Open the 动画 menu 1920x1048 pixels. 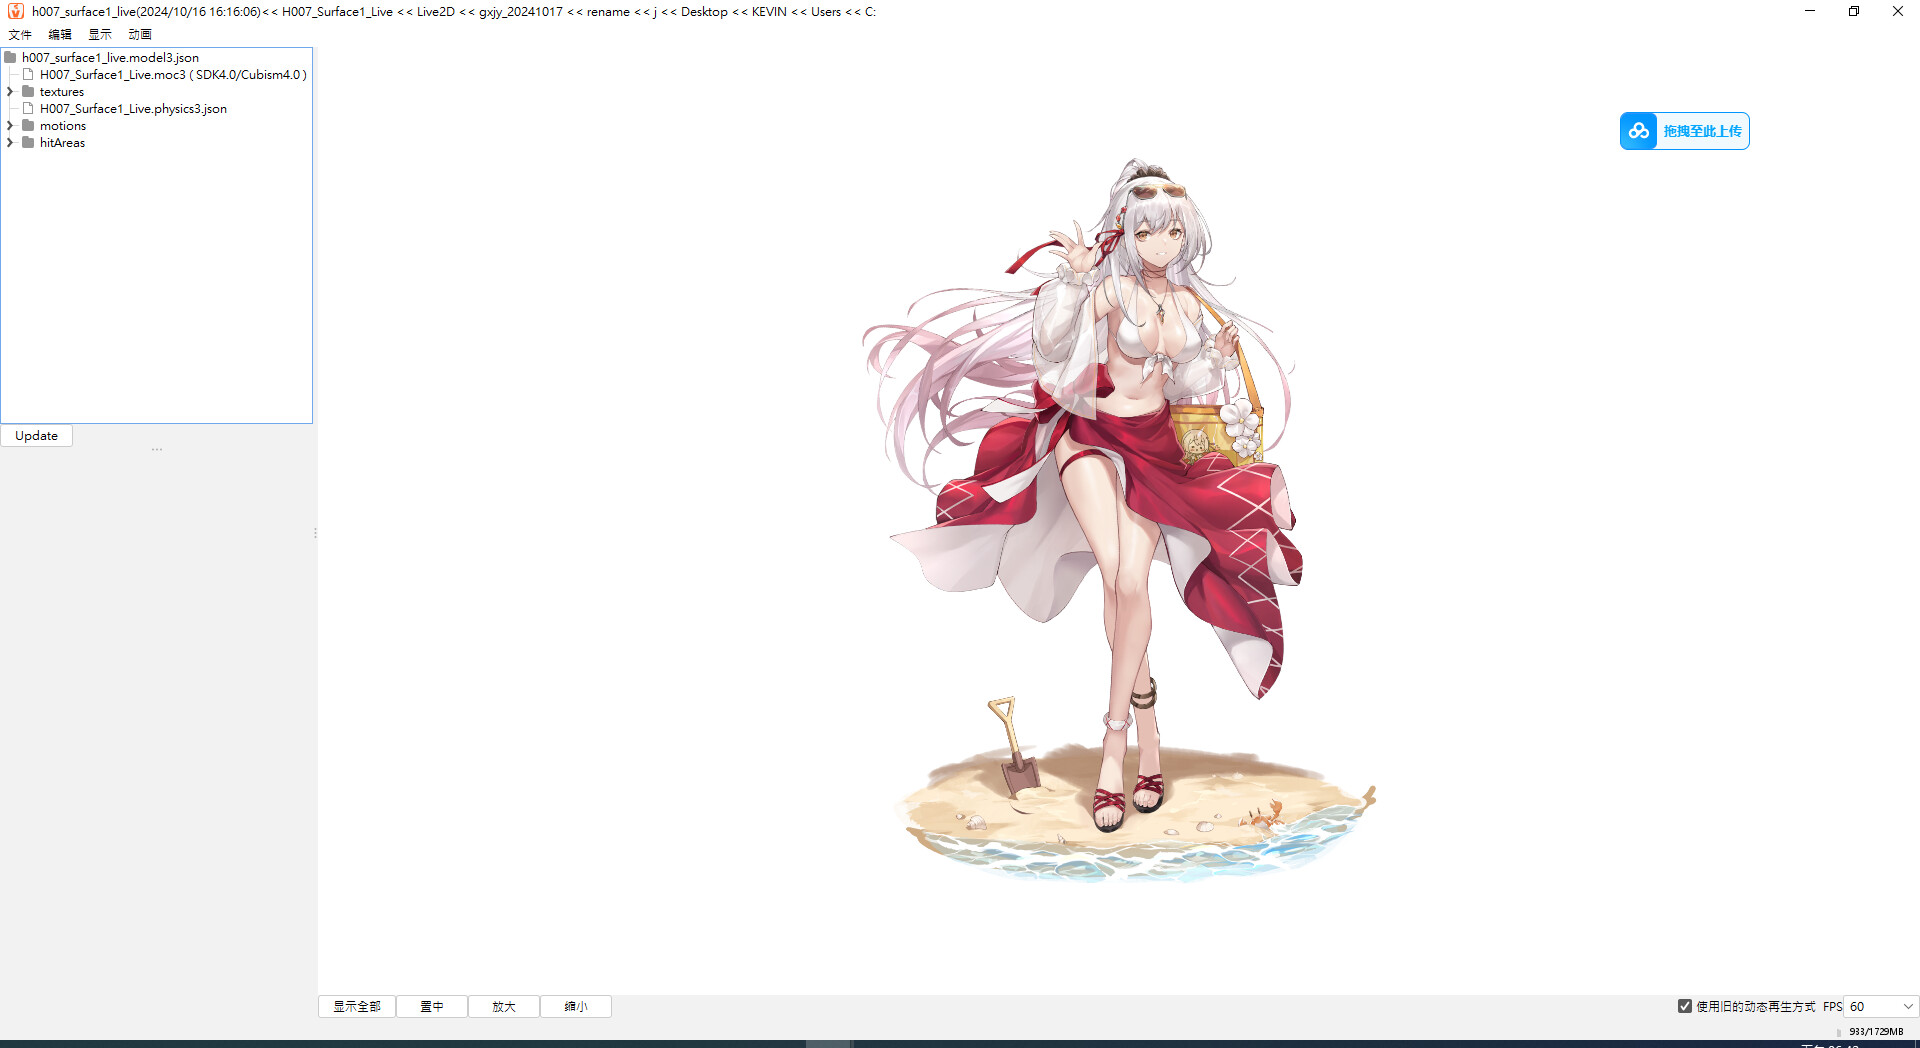click(x=140, y=34)
